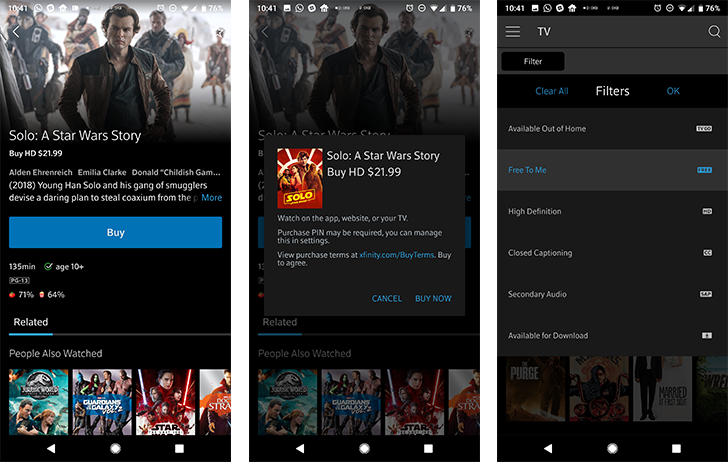Viewport: 728px width, 462px height.
Task: Open the Filter dropdown button
Action: [533, 61]
